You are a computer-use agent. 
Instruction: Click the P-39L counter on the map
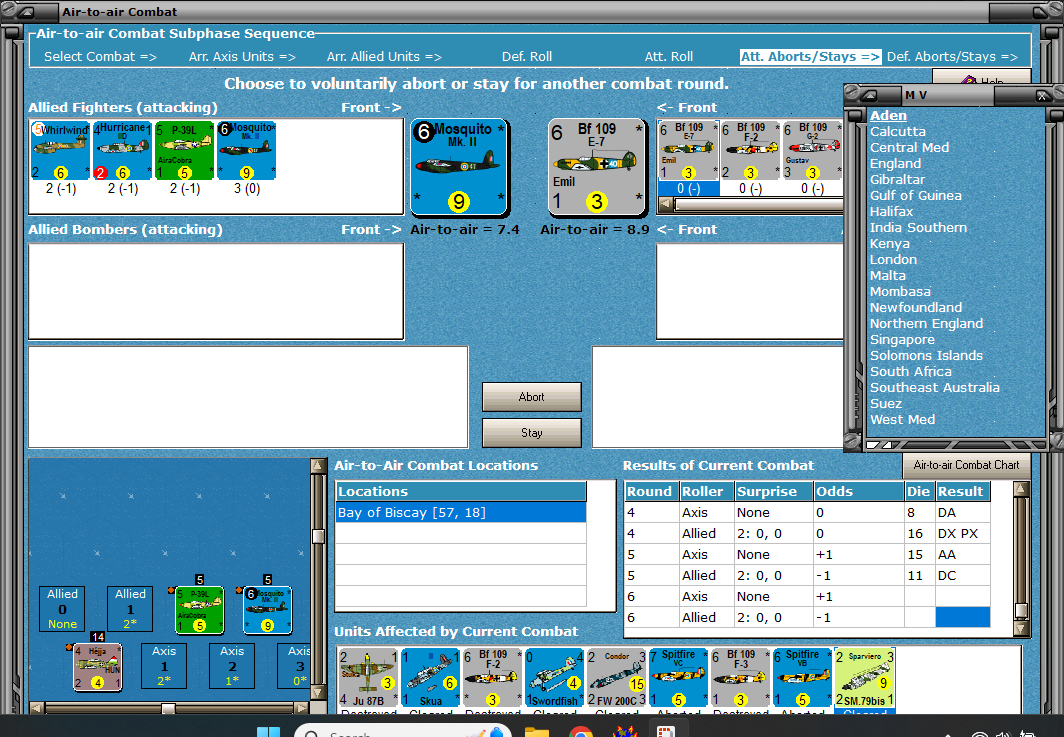(x=200, y=610)
